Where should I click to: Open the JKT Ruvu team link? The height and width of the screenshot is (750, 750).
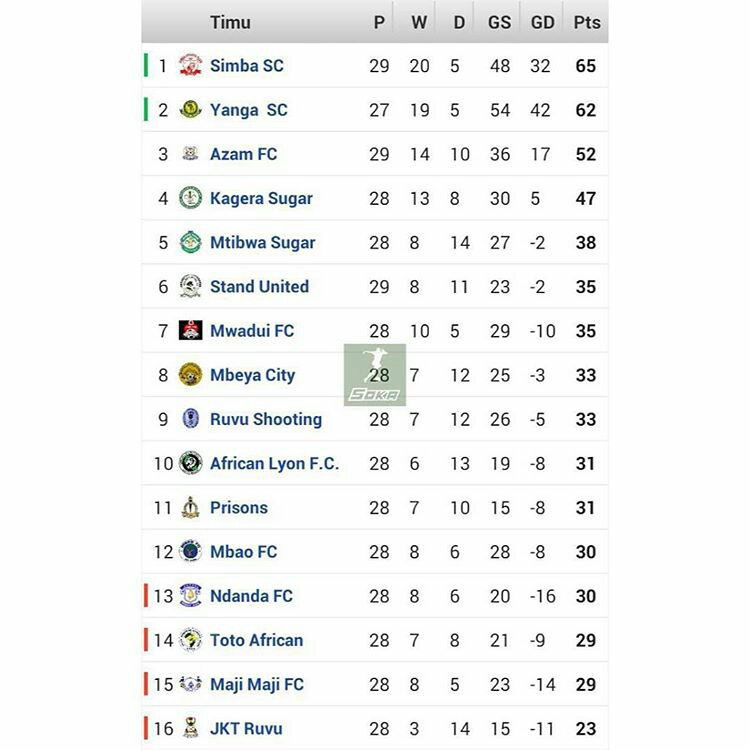[x=246, y=728]
